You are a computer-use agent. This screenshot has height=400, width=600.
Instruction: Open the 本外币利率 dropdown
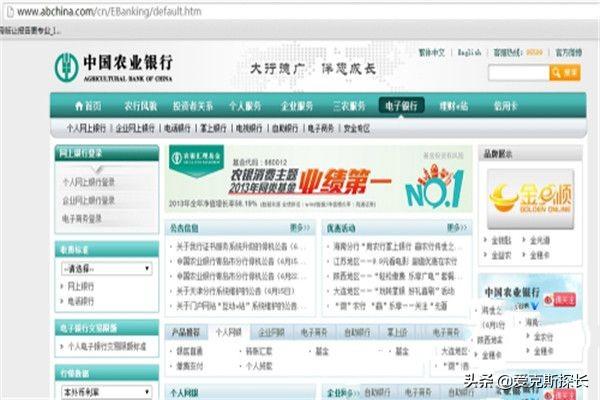click(x=106, y=392)
